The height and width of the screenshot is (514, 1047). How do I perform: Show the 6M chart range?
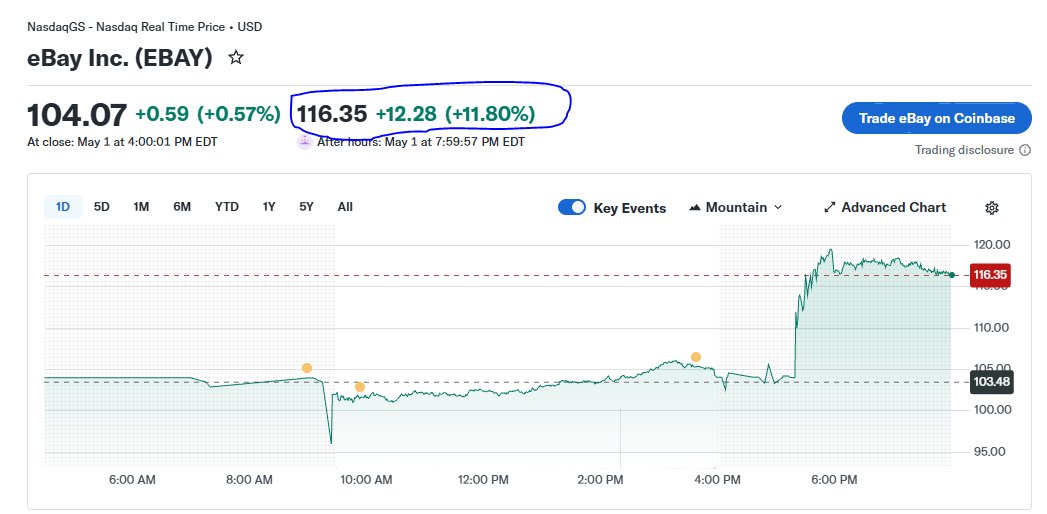(x=182, y=207)
